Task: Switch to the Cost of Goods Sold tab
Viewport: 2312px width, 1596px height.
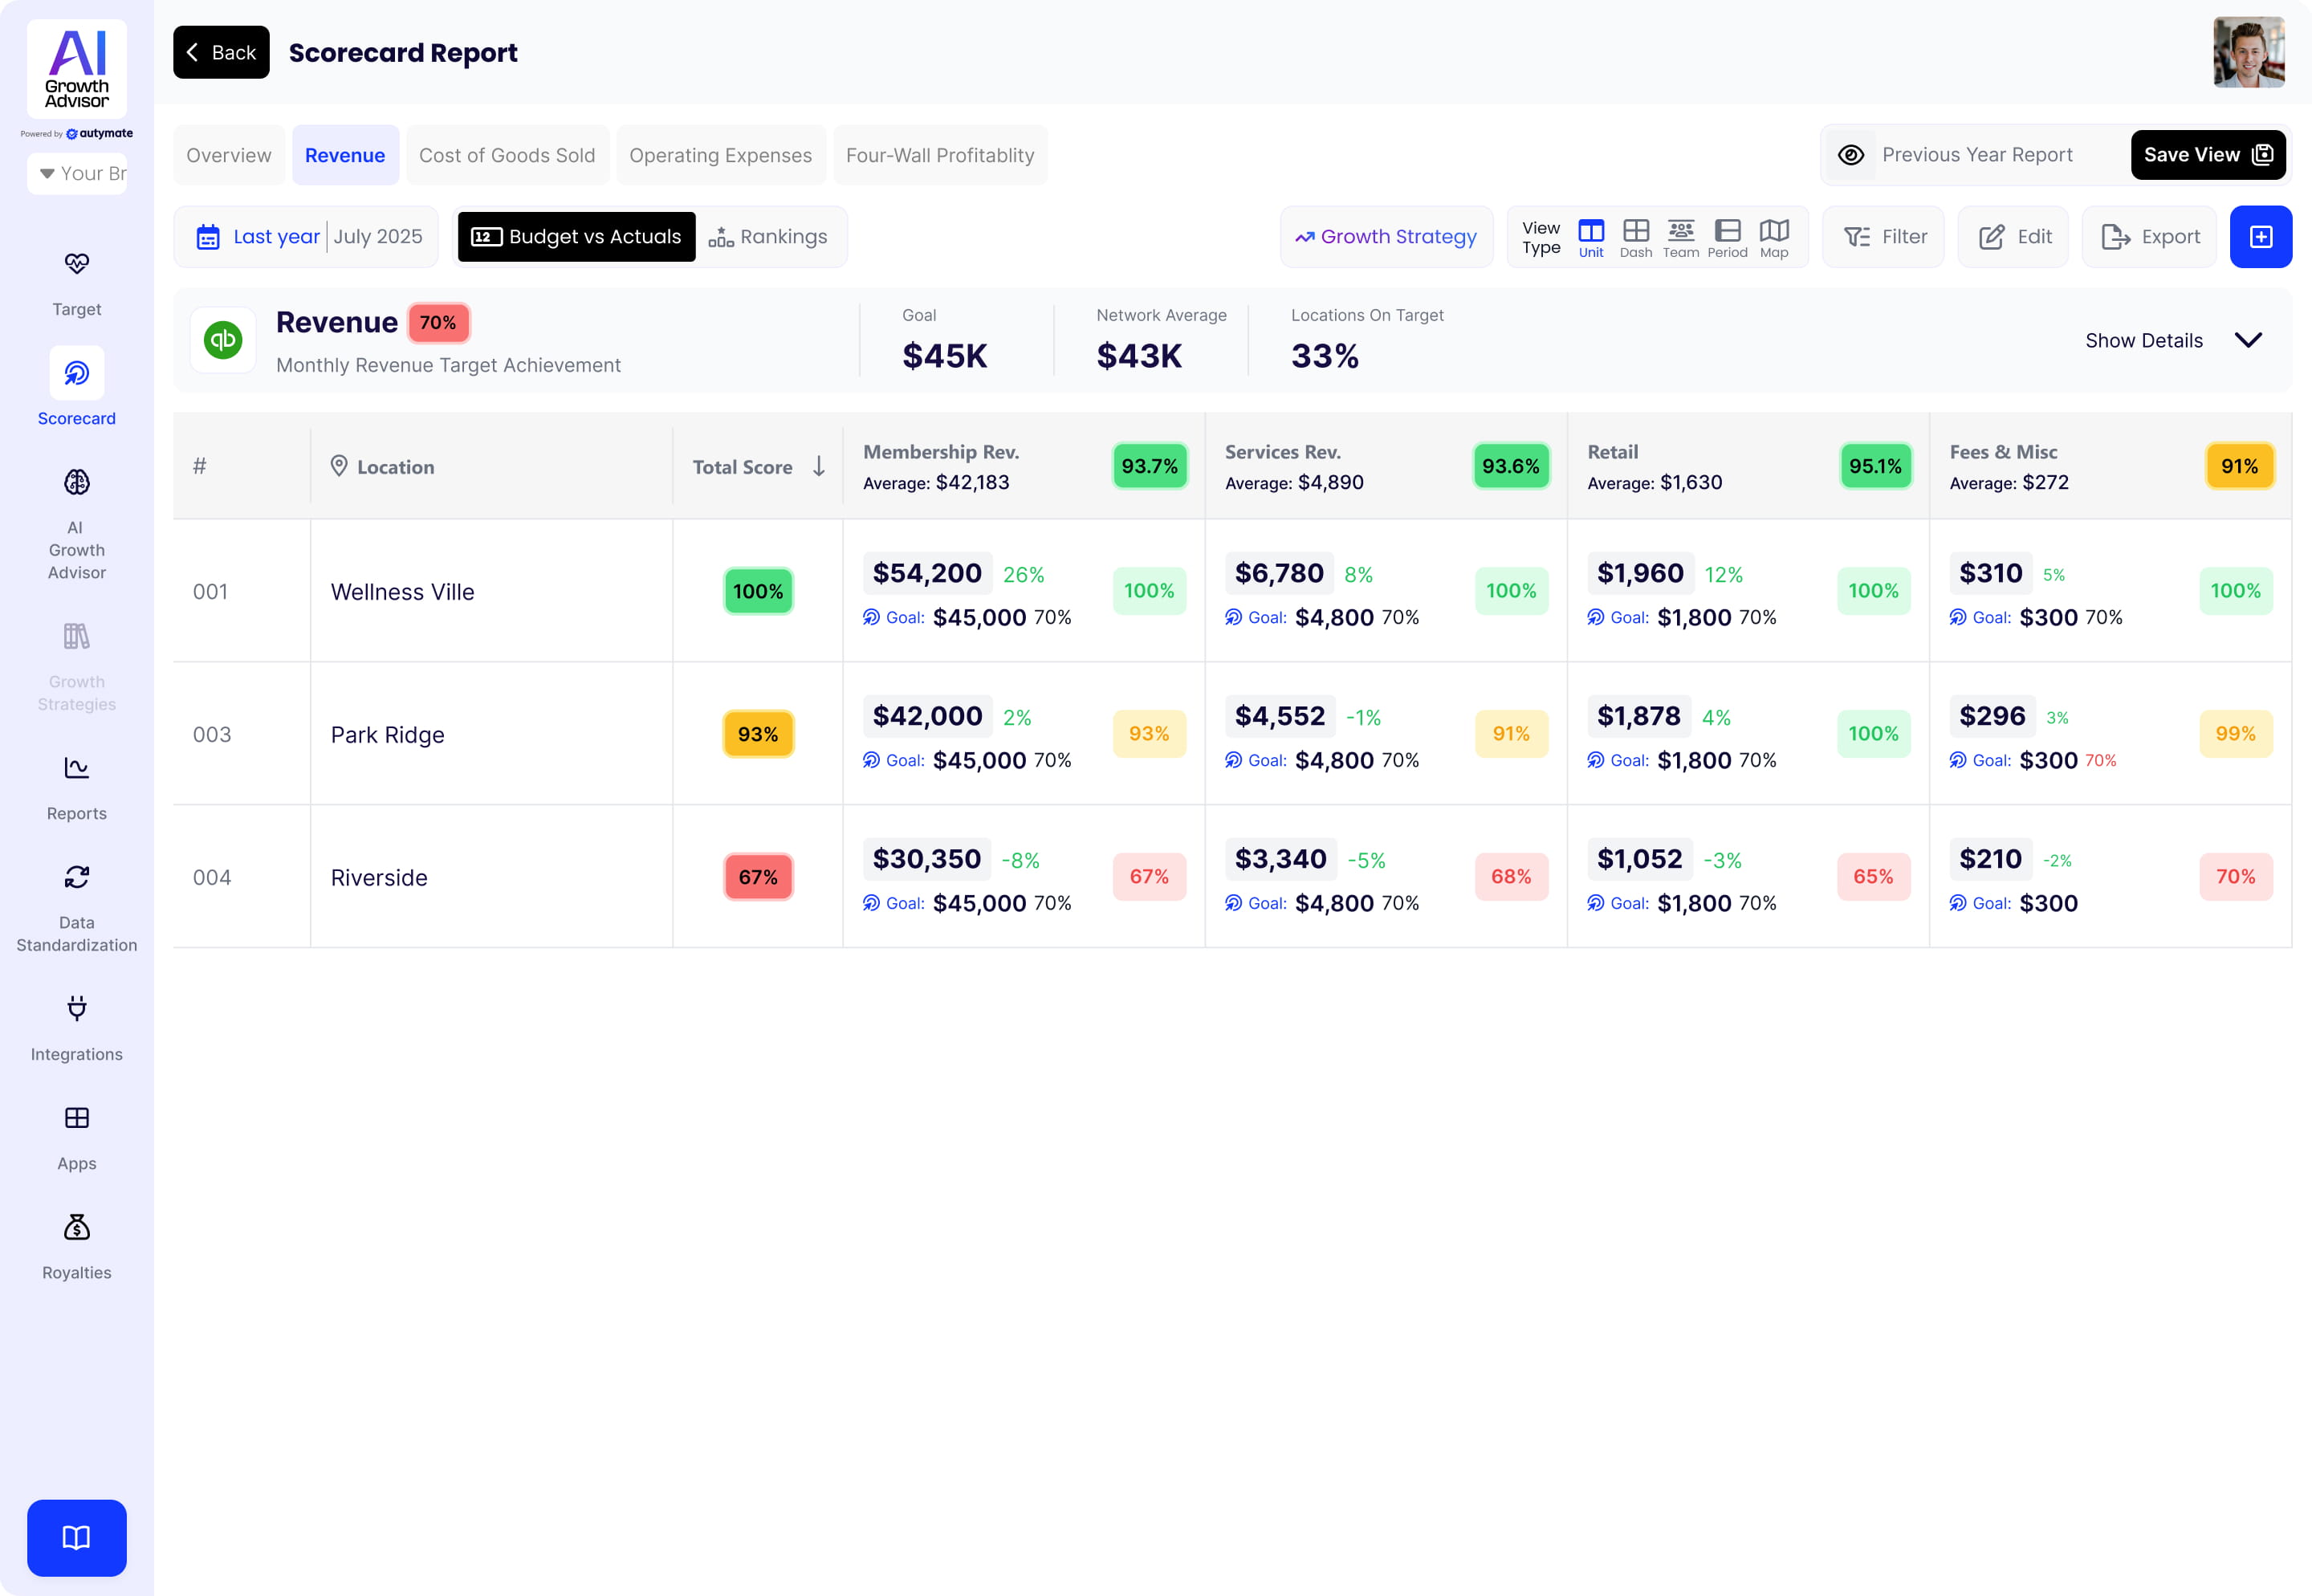Action: [x=508, y=155]
